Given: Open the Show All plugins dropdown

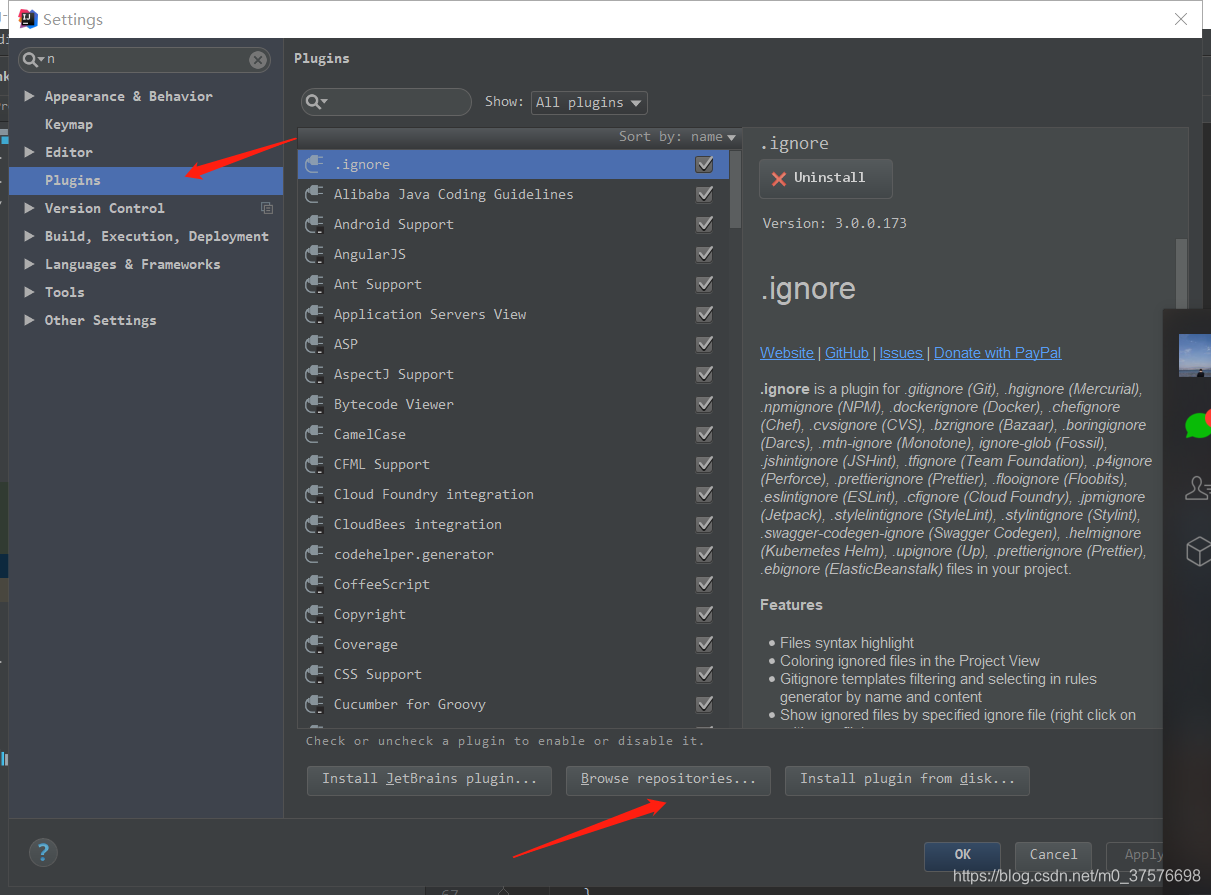Looking at the screenshot, I should point(589,102).
